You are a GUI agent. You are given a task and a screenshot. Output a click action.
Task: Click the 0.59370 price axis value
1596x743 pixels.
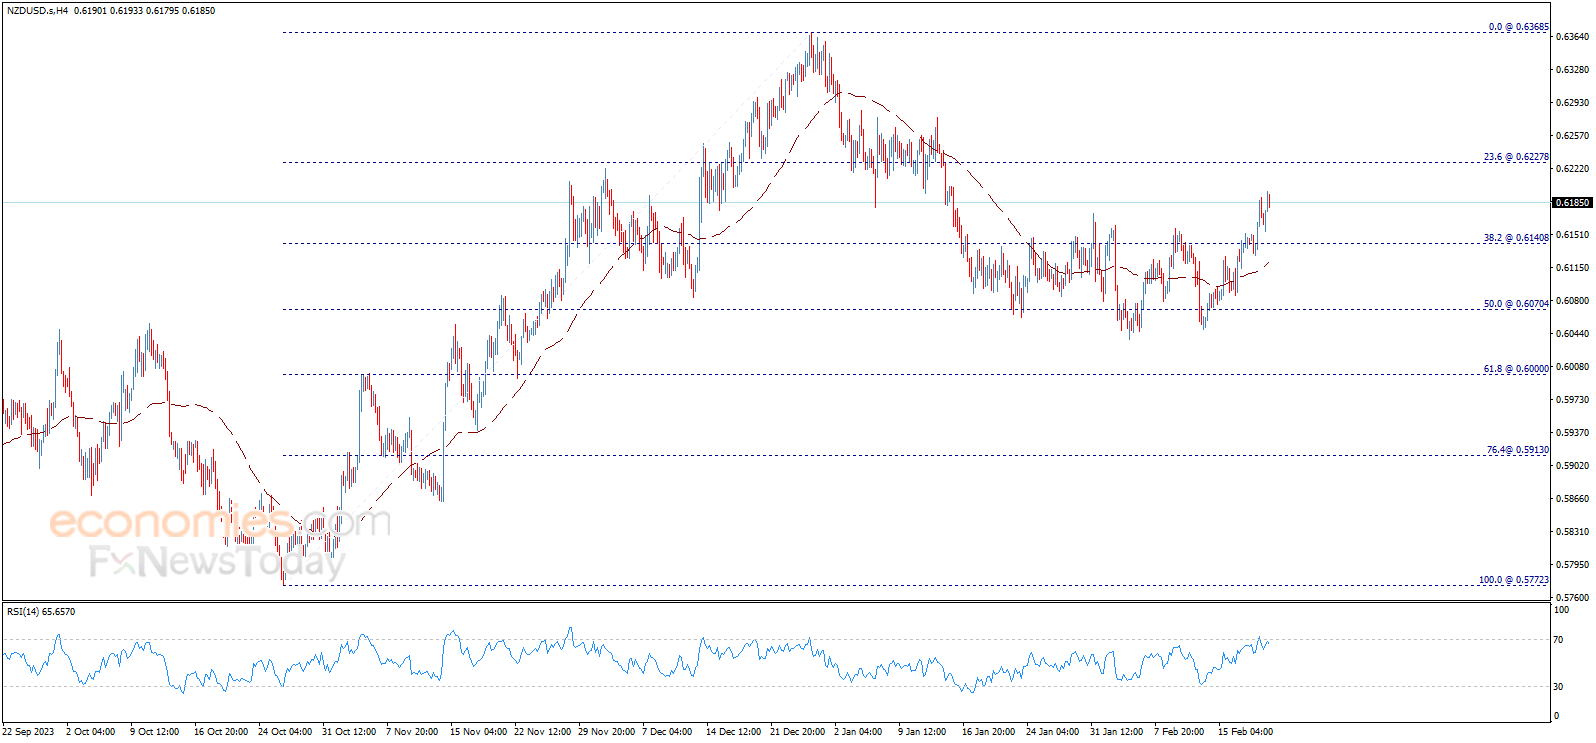[x=1573, y=433]
